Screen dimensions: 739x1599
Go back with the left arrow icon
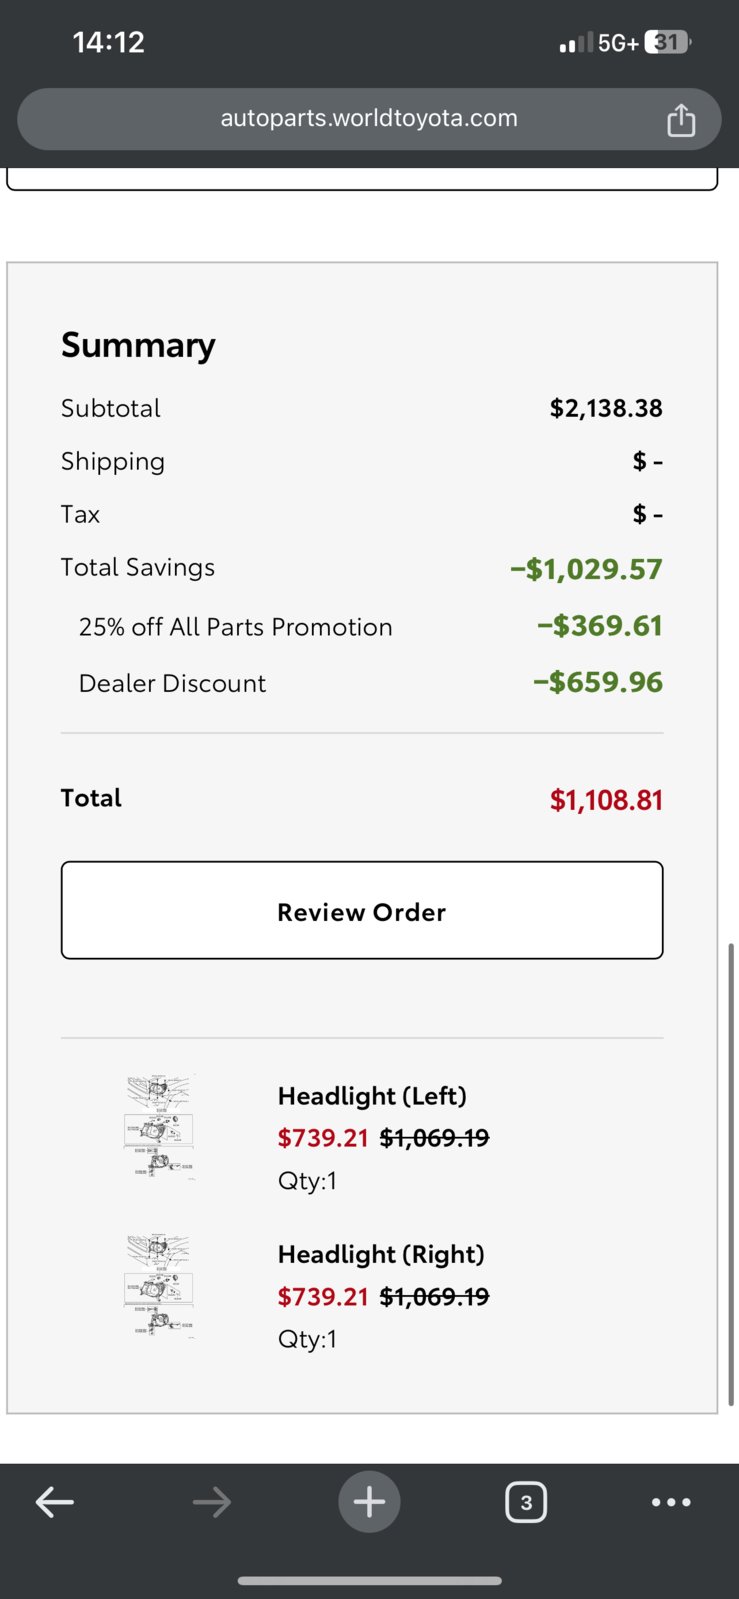55,1501
